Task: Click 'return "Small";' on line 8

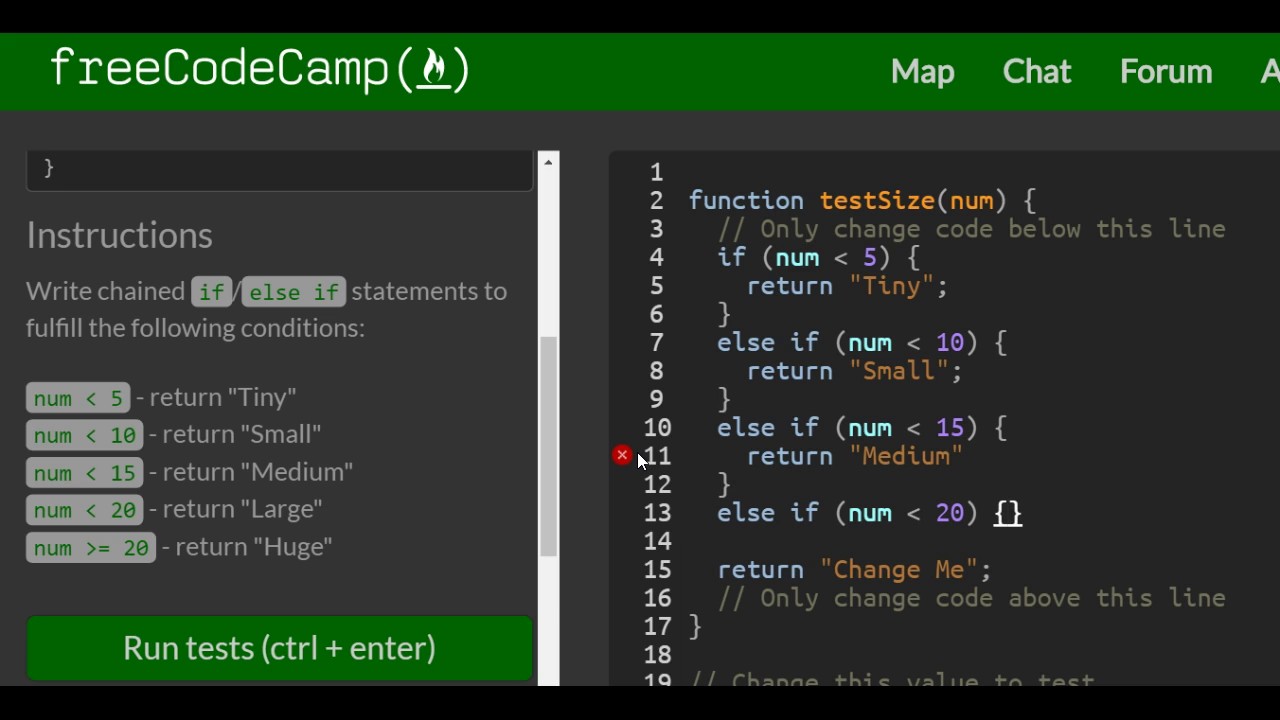Action: click(x=855, y=371)
